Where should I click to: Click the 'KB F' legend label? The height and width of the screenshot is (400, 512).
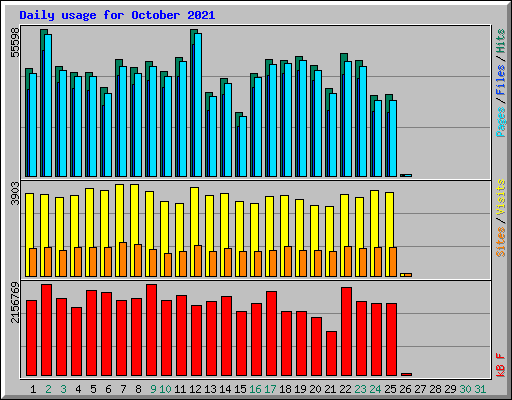click(x=500, y=365)
